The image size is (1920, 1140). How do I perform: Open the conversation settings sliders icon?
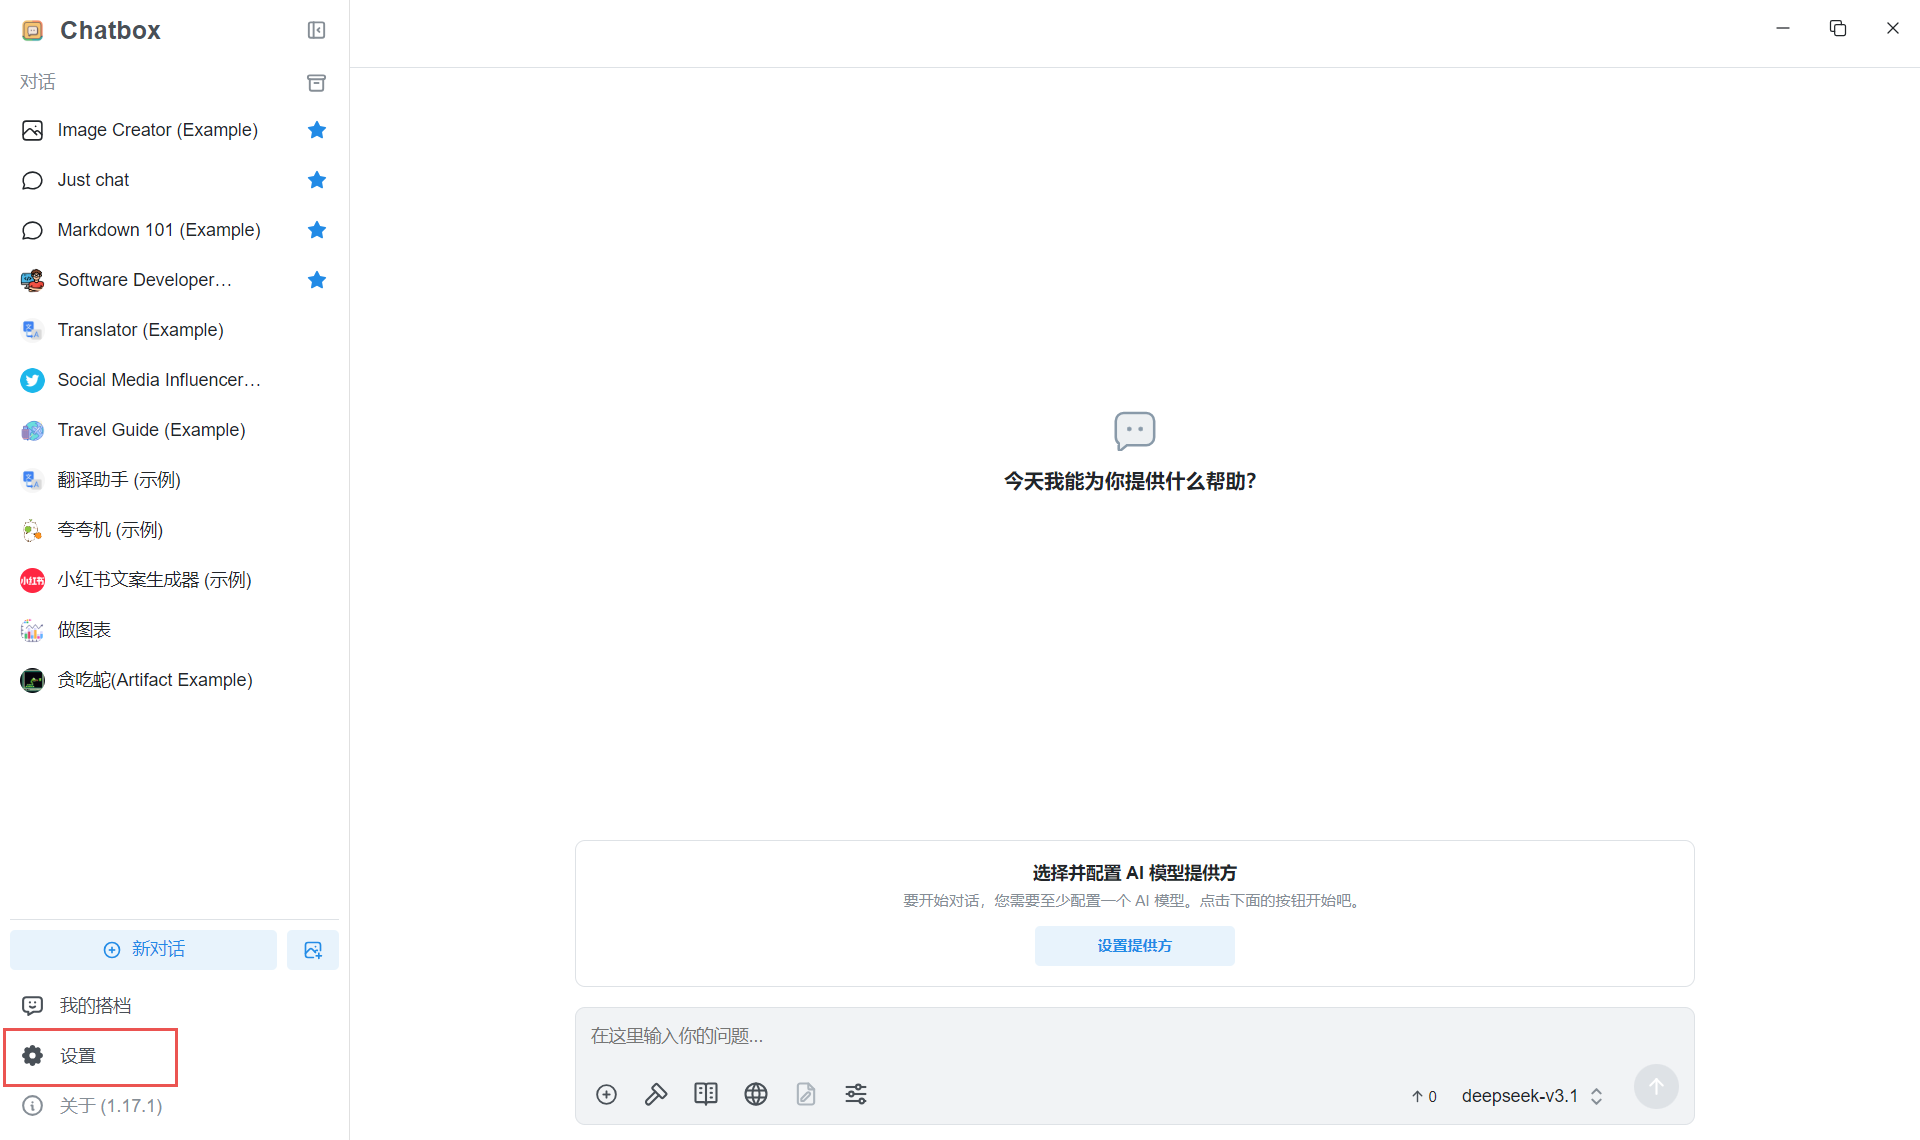(x=856, y=1094)
